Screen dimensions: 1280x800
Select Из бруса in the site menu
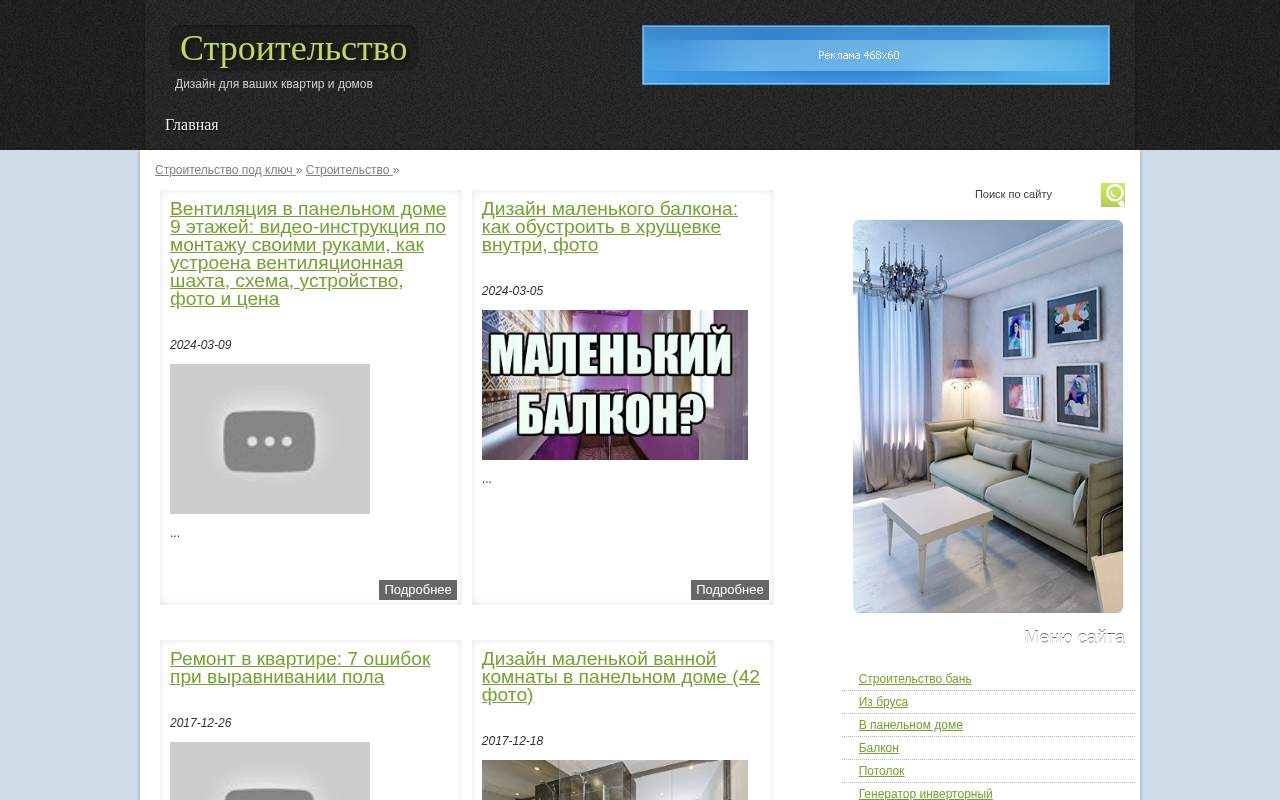point(883,702)
